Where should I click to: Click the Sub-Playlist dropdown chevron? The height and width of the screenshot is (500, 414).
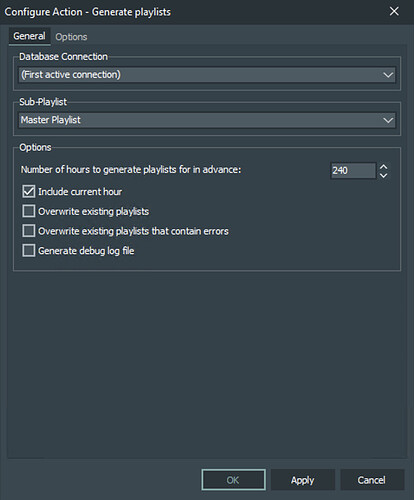tap(388, 120)
